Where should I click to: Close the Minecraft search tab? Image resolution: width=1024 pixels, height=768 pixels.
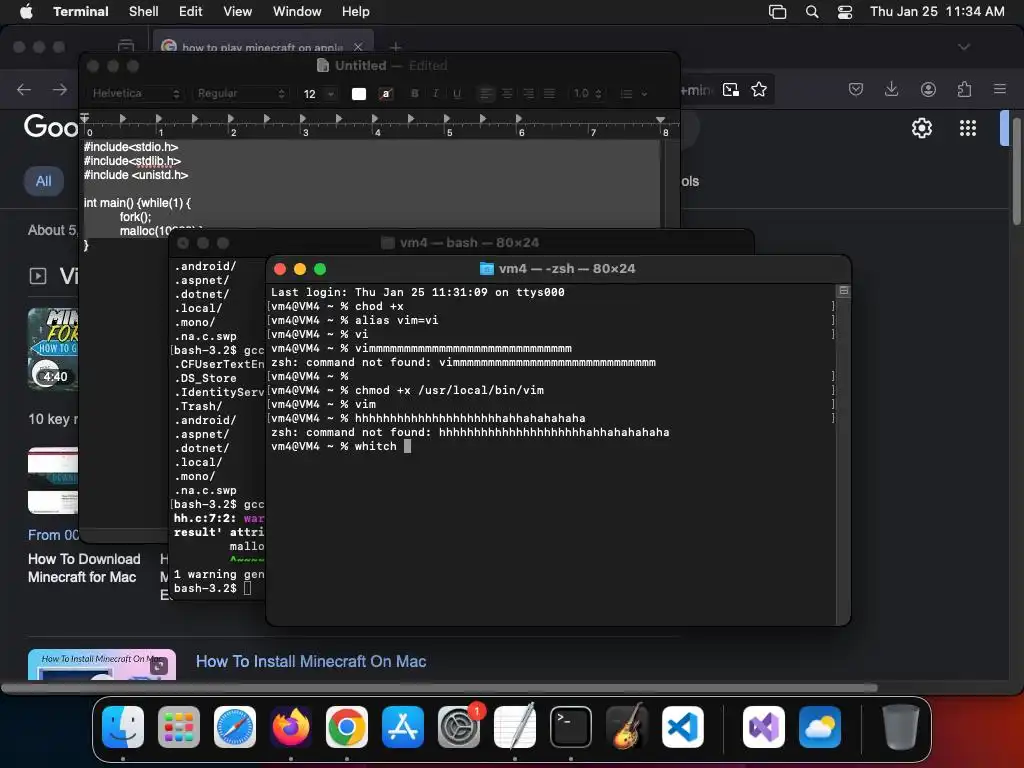[x=358, y=47]
